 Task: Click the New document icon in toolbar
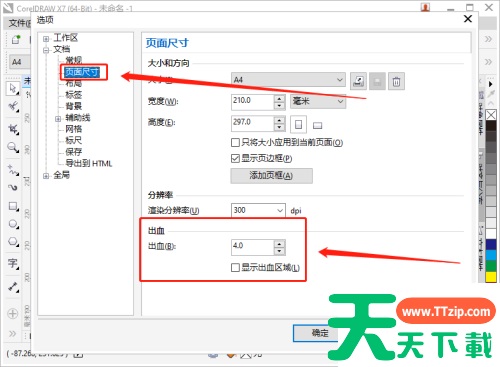coord(15,39)
